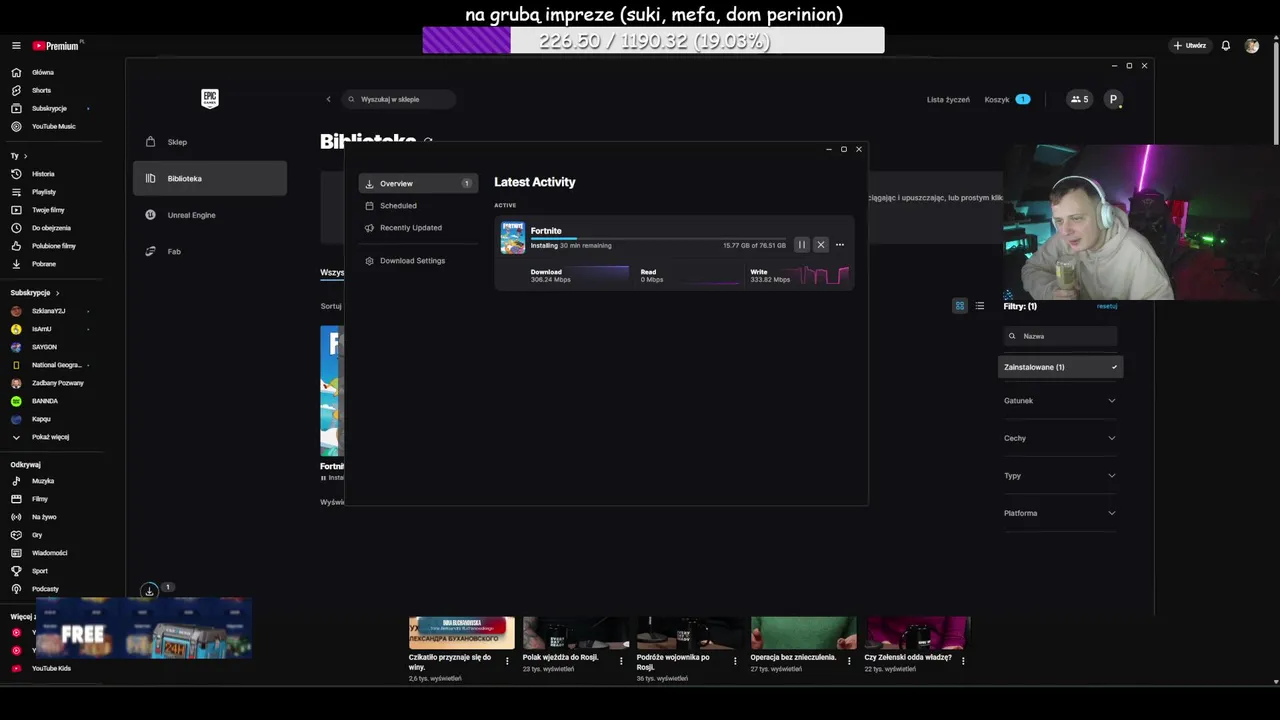The height and width of the screenshot is (720, 1280).
Task: Open the Epic launcher downloads icon at bottom
Action: point(149,591)
